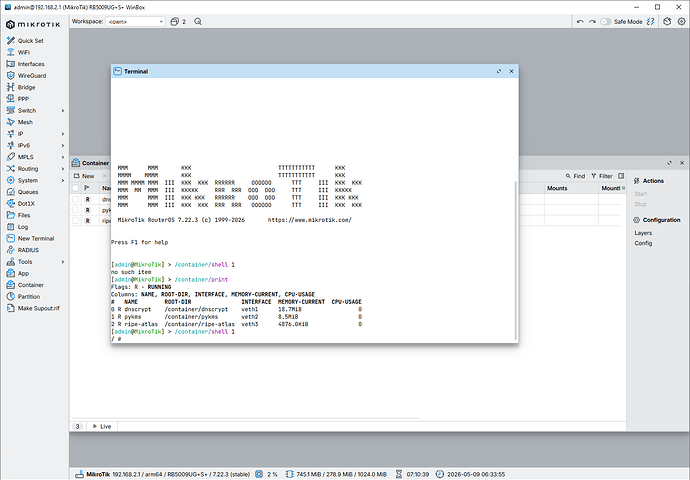Expand the MPLS submenu
The image size is (690, 480).
click(x=62, y=157)
